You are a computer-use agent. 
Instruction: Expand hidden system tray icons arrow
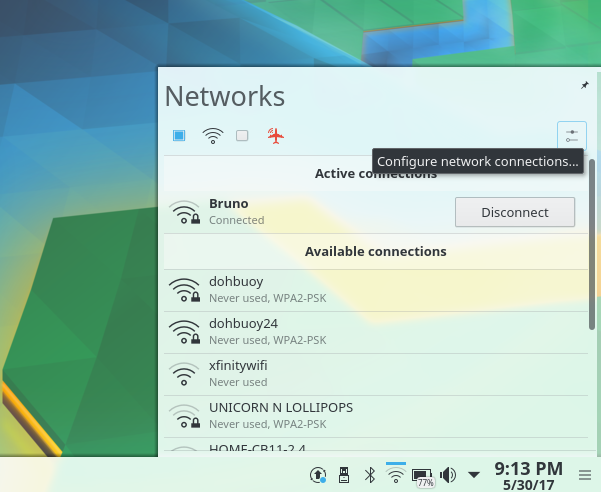pos(474,475)
